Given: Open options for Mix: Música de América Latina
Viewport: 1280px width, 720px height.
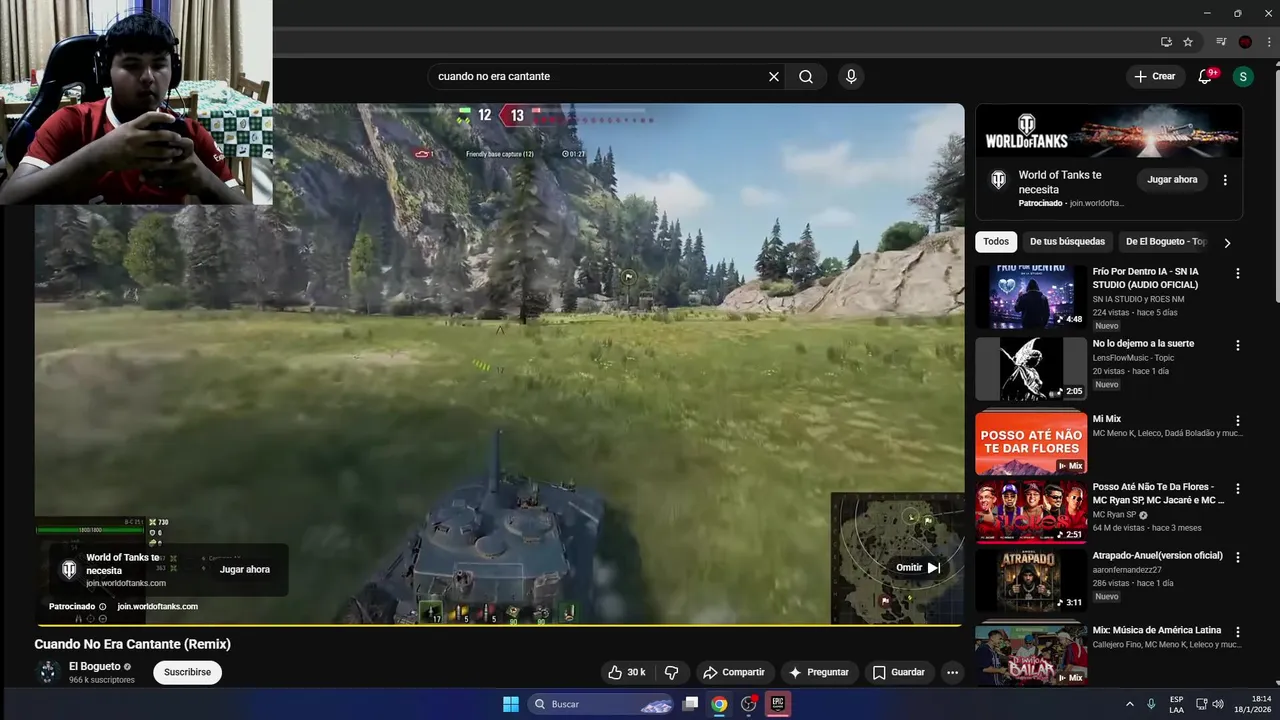Looking at the screenshot, I should [1238, 632].
